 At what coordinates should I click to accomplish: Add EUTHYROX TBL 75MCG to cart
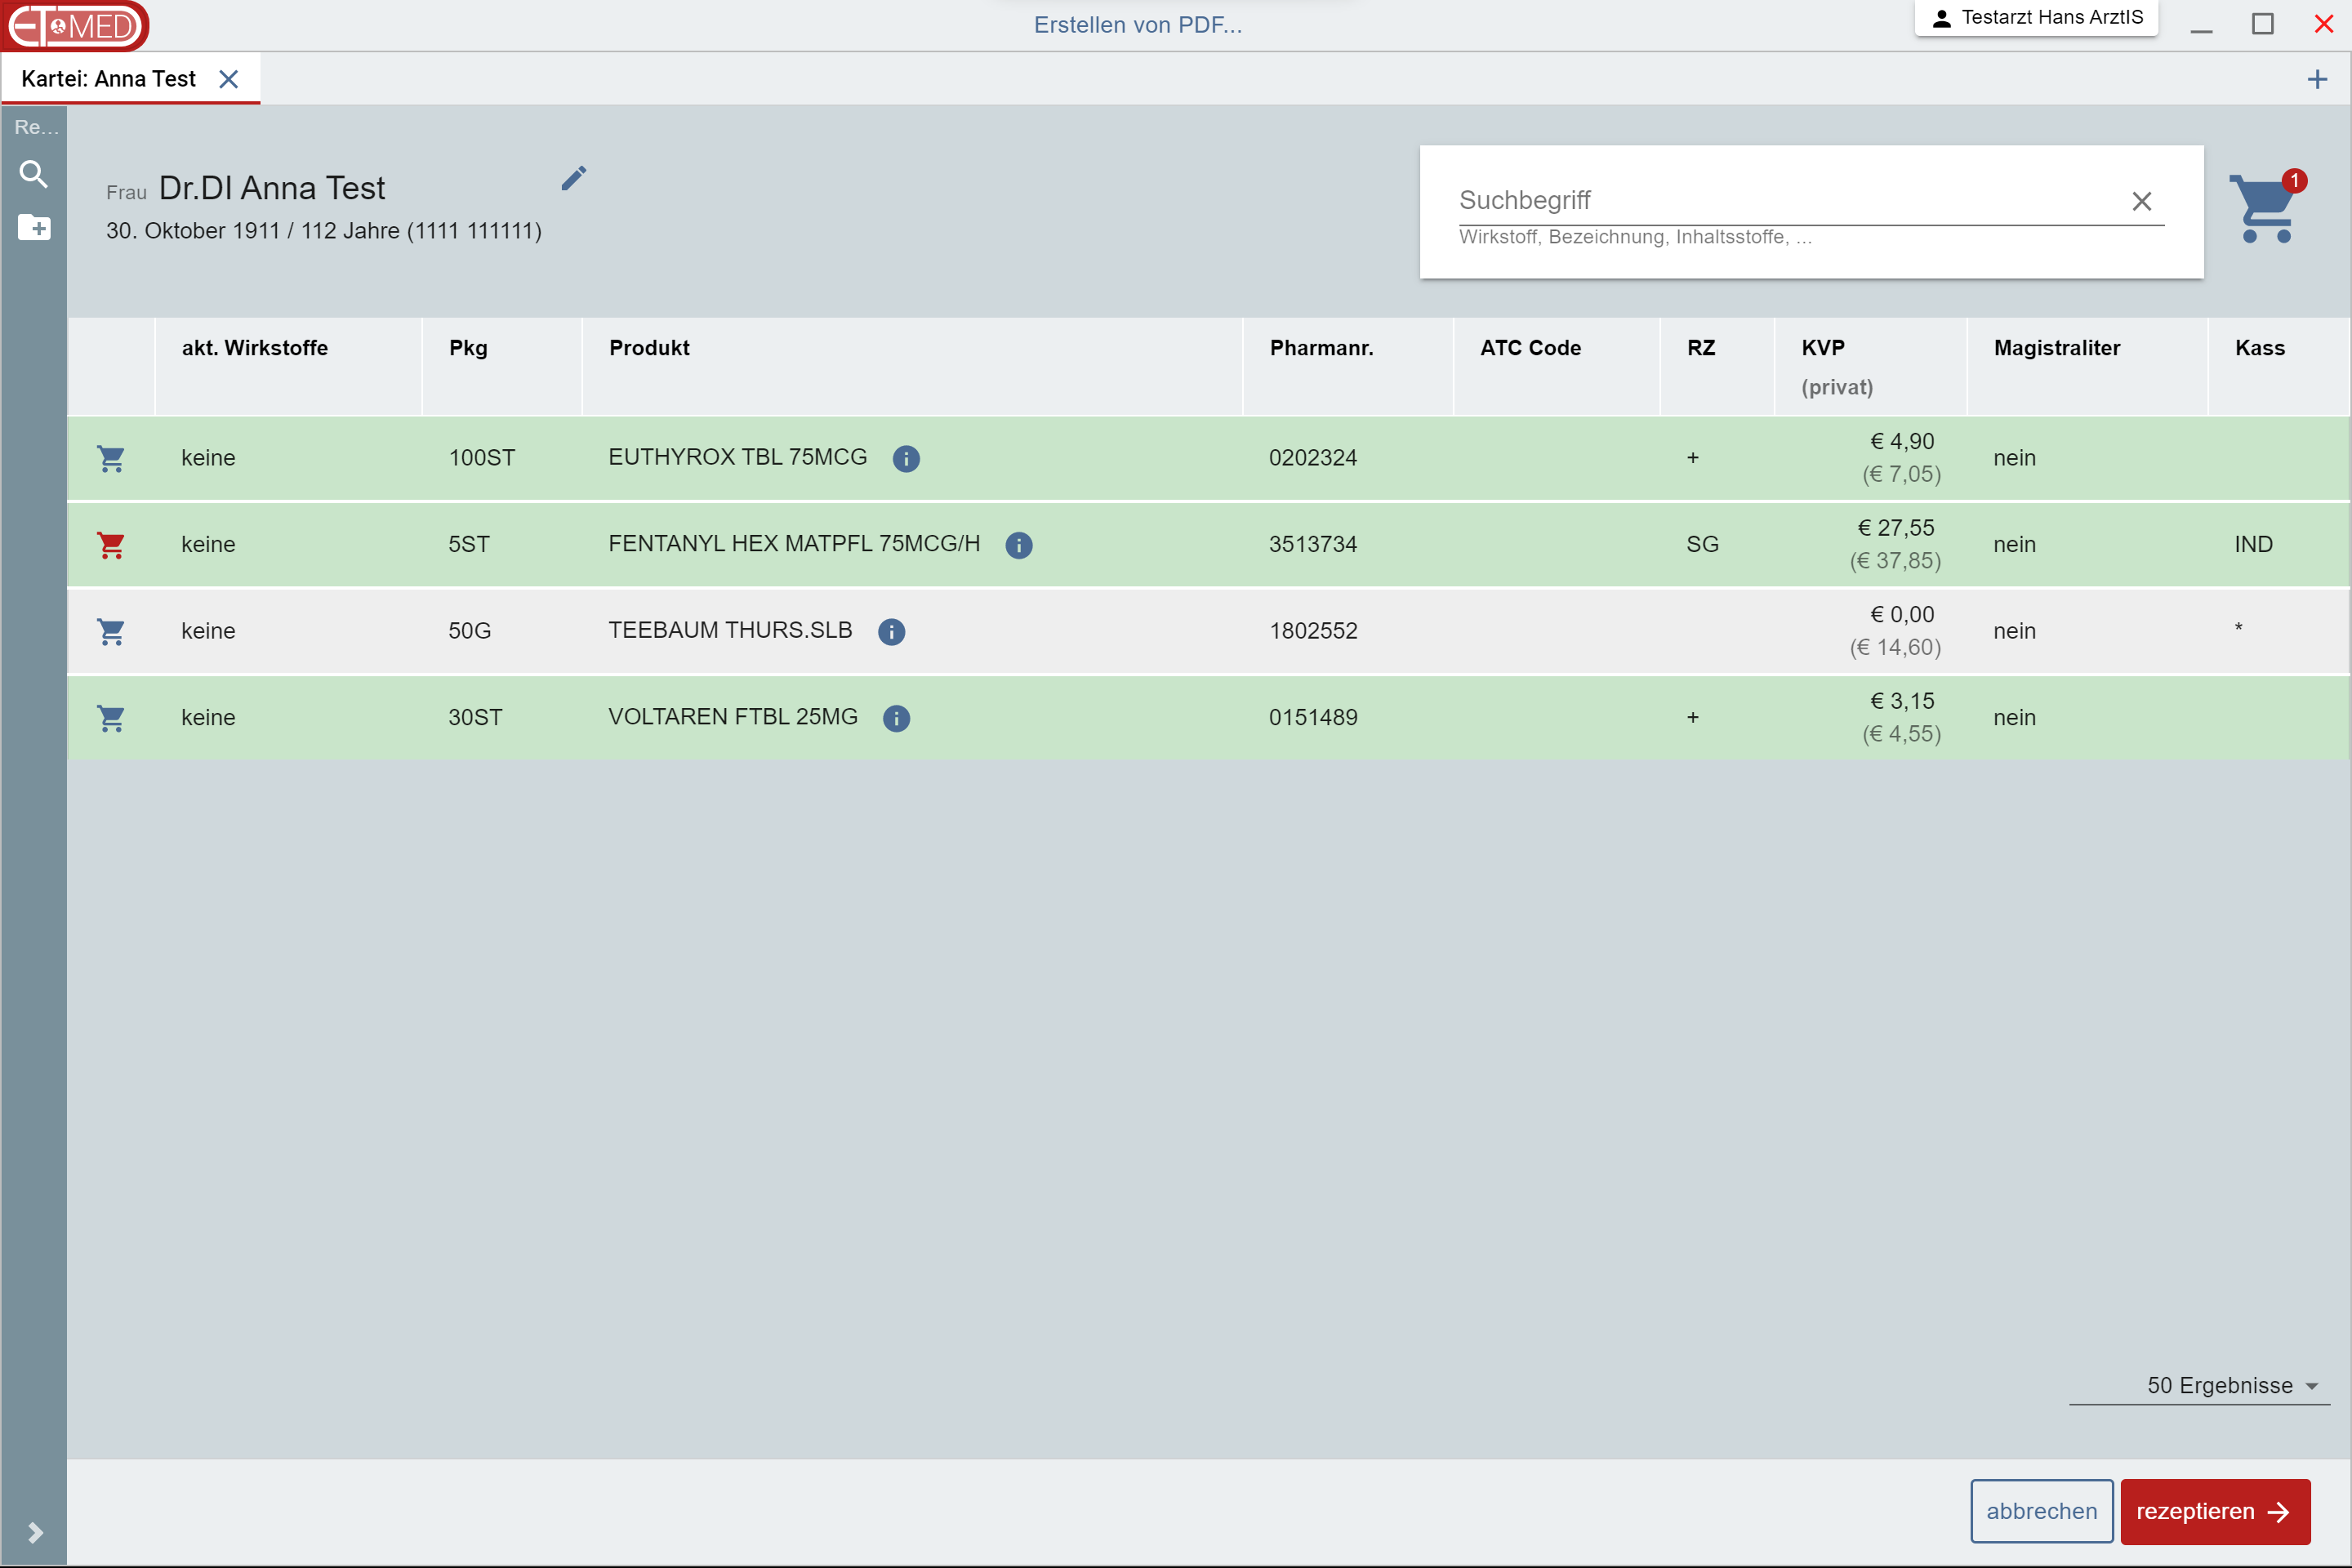tap(111, 459)
